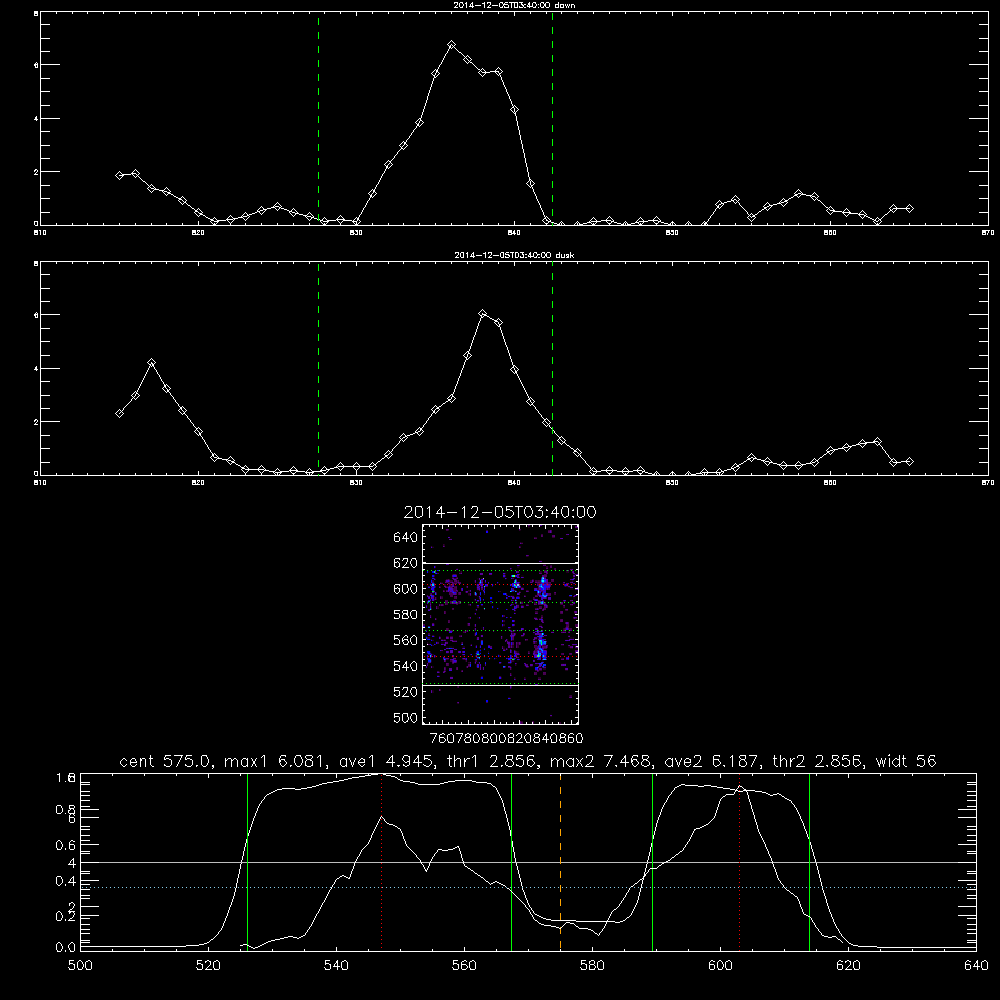Click the red dotted peak line near 547

pyautogui.click(x=381, y=862)
